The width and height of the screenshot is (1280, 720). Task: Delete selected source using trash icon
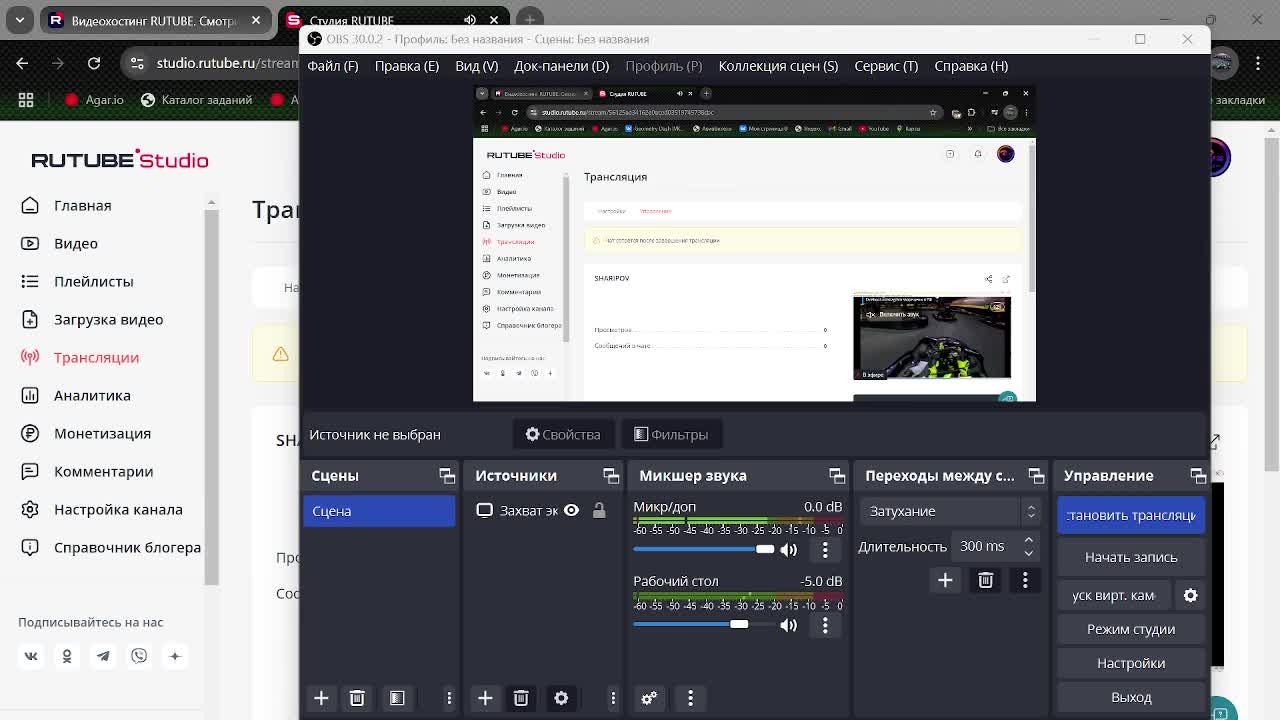(x=521, y=698)
